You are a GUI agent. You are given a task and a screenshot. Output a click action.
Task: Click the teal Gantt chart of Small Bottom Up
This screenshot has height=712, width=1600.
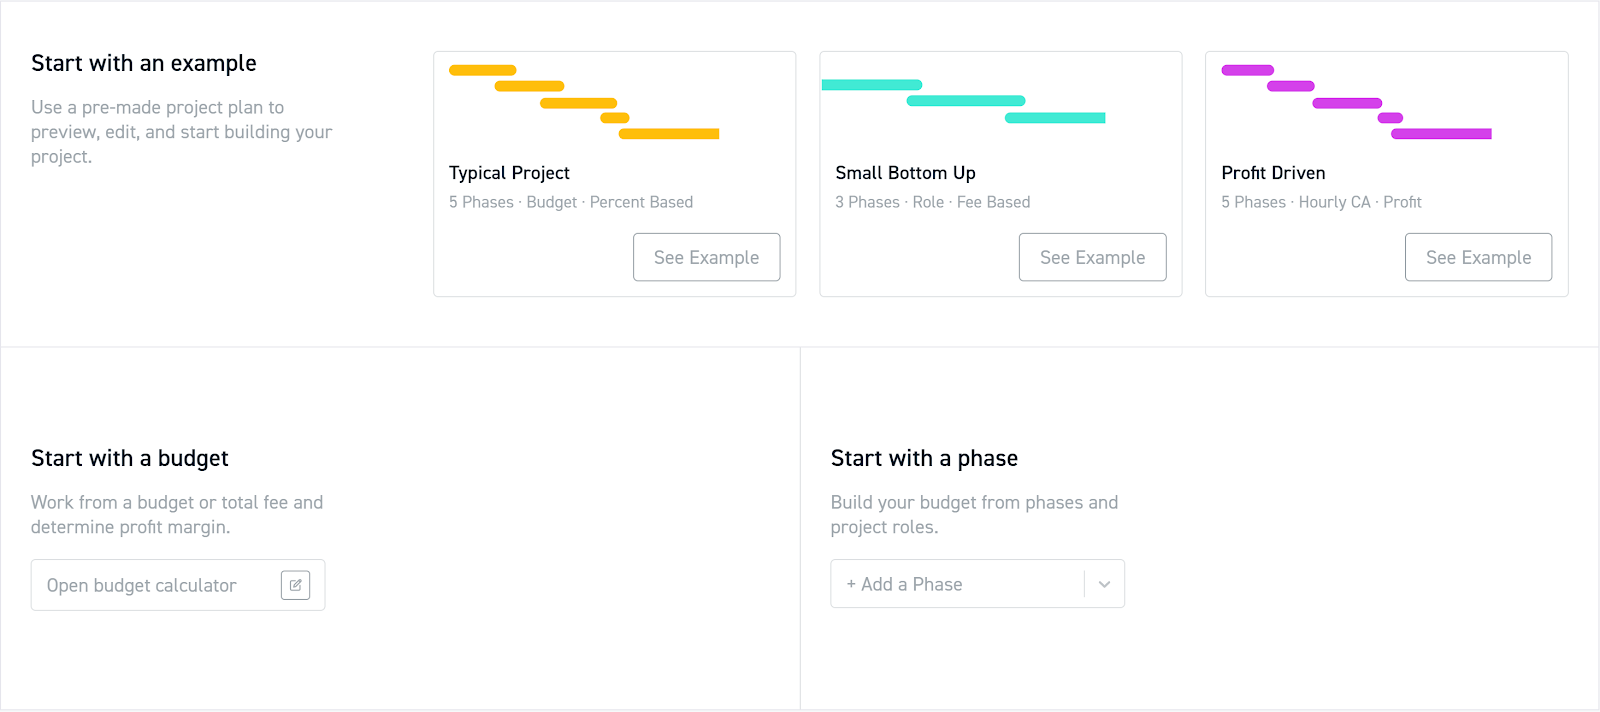coord(964,101)
